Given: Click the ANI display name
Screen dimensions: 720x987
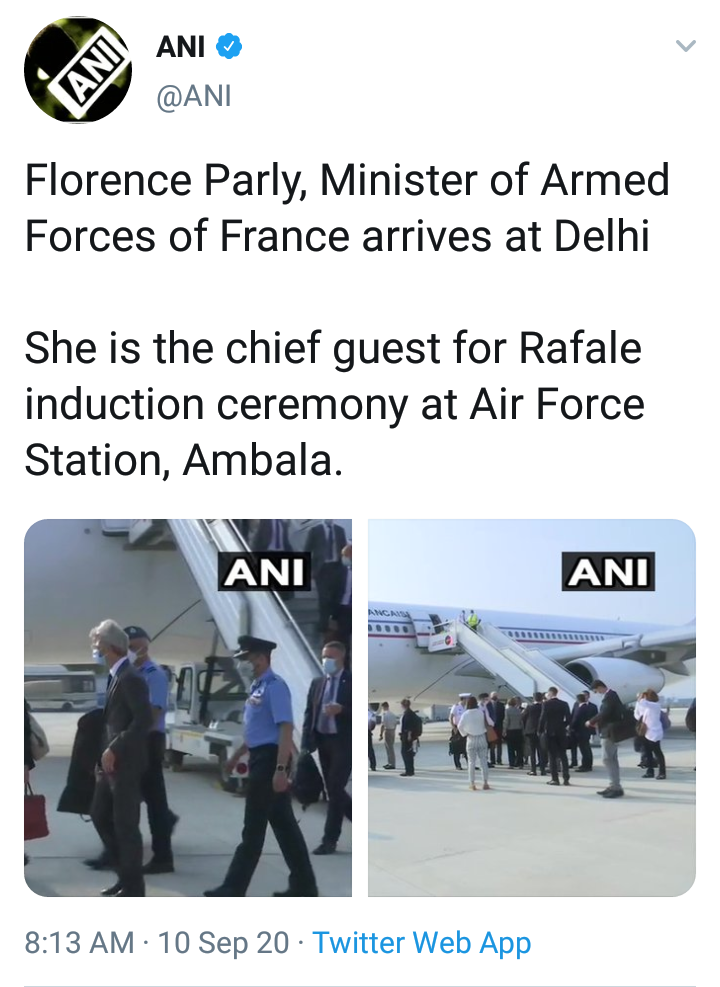Looking at the screenshot, I should pyautogui.click(x=181, y=46).
